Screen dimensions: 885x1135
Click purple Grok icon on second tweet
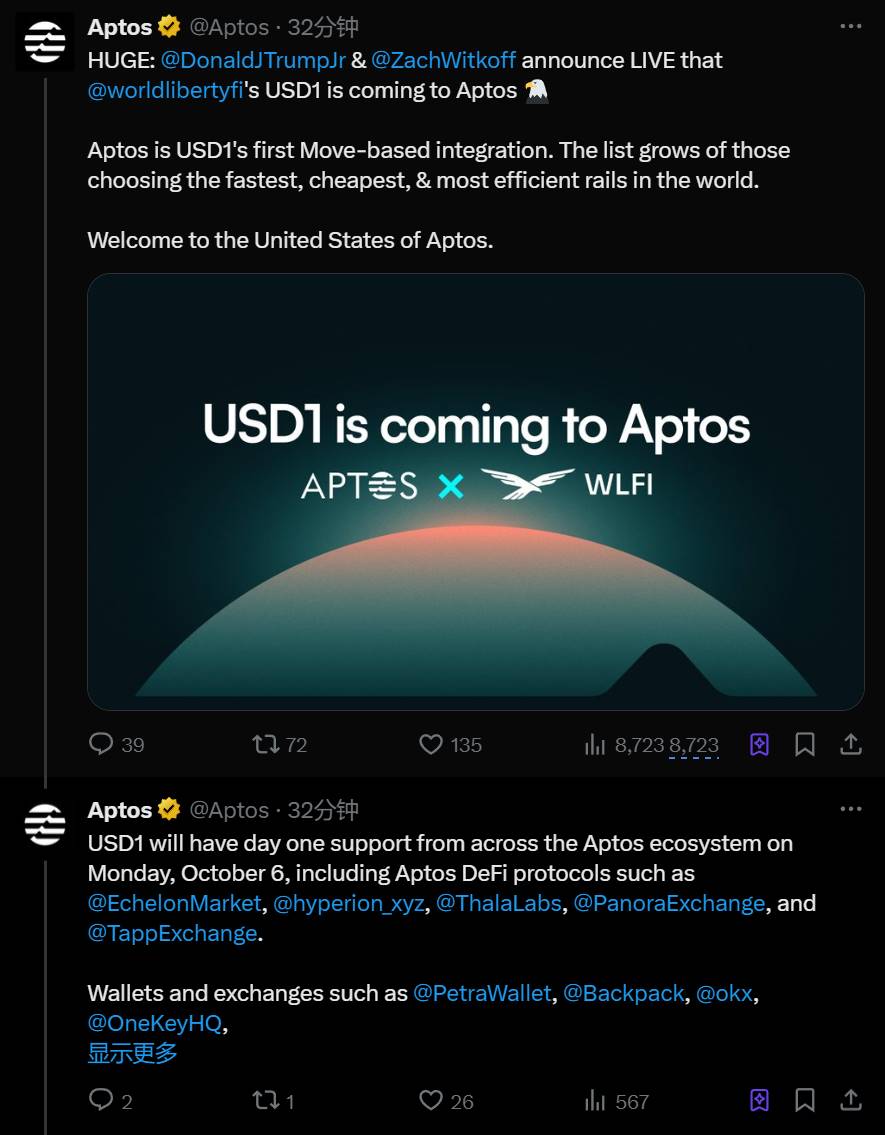759,1101
